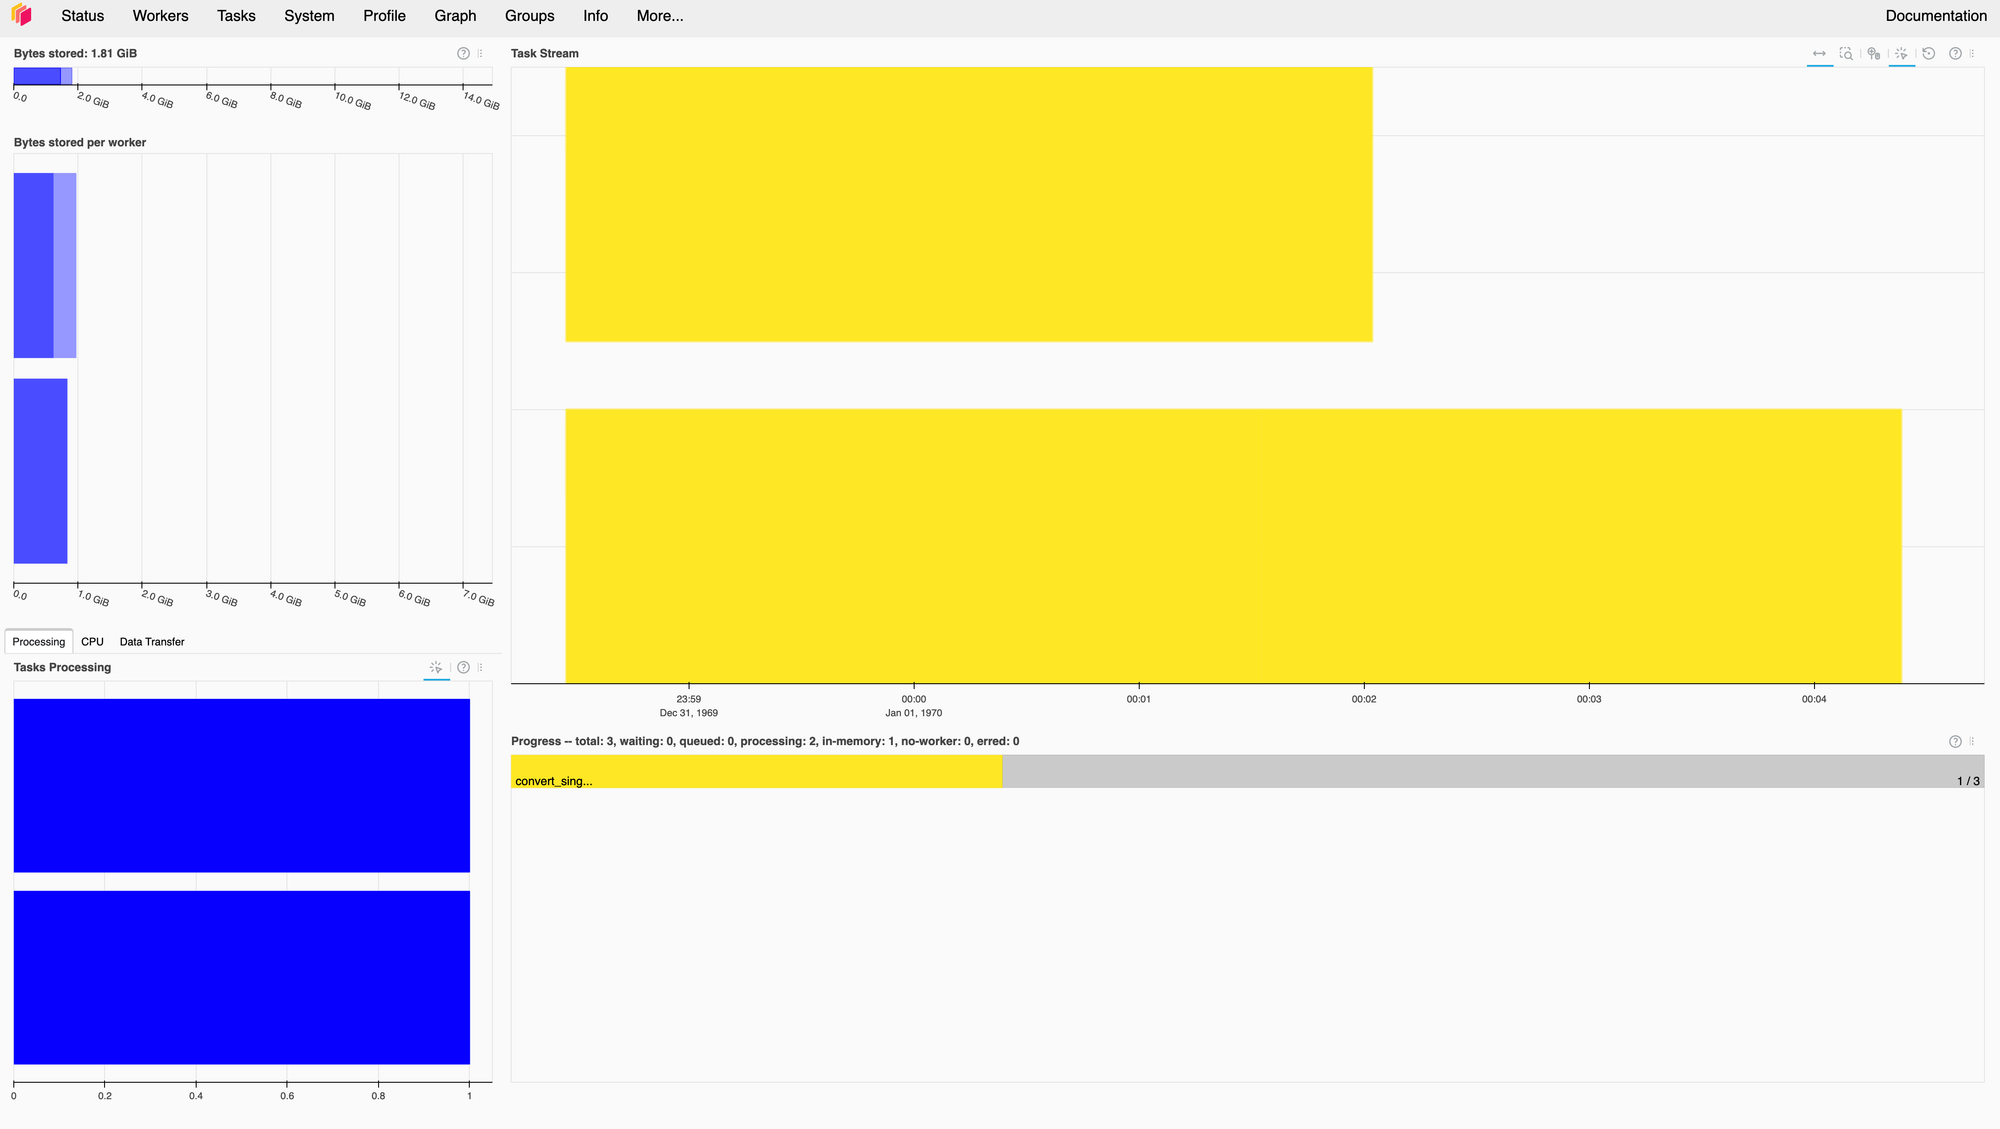This screenshot has height=1129, width=2000.
Task: Open help for Task Stream toolbar
Action: coord(1955,54)
